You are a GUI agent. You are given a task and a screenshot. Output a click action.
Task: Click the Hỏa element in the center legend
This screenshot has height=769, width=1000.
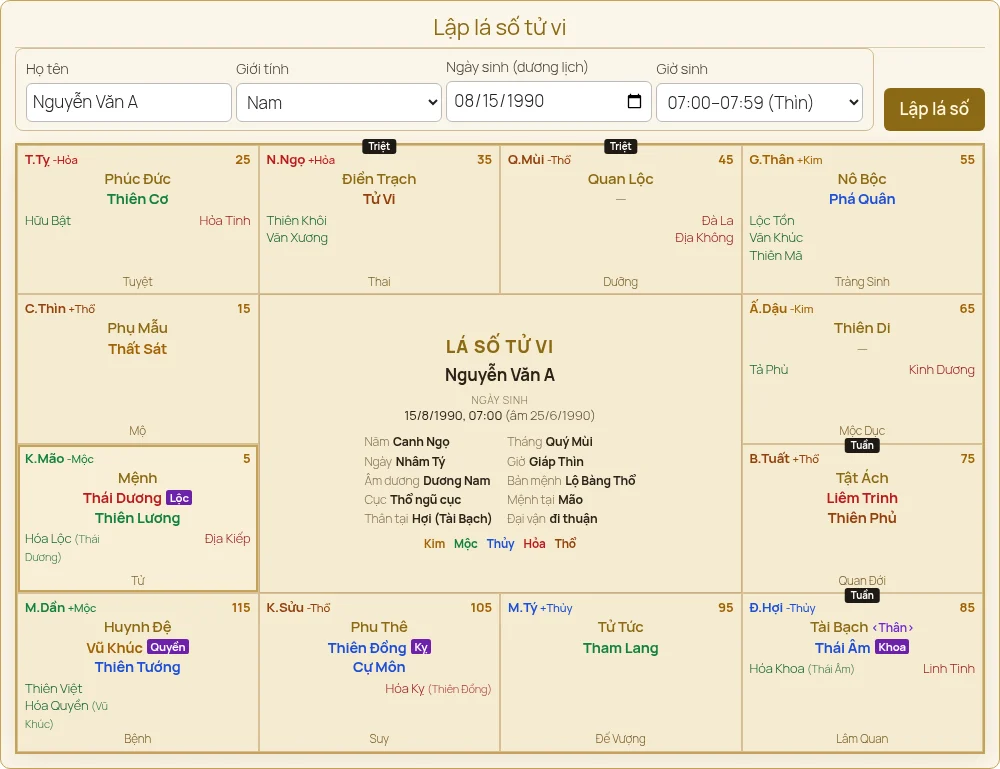tap(534, 544)
